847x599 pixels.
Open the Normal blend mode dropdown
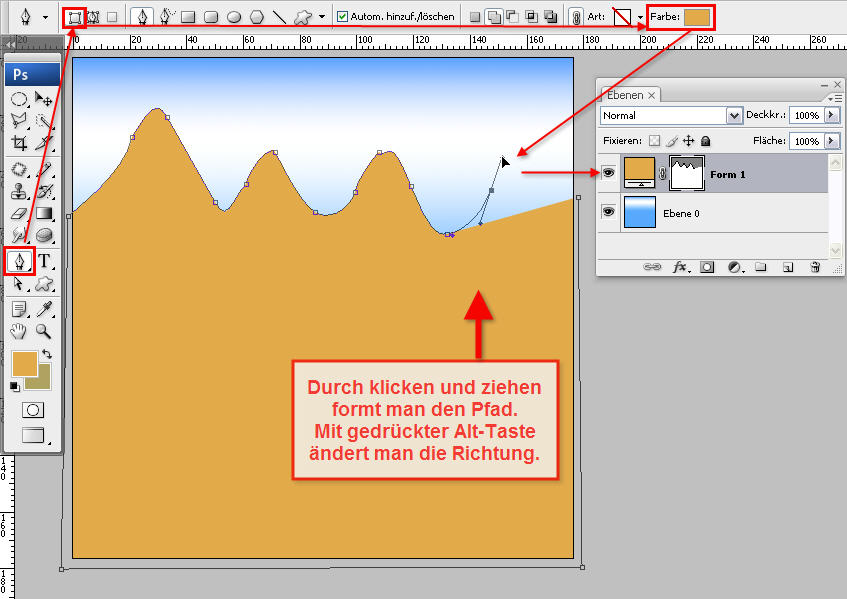click(x=734, y=116)
